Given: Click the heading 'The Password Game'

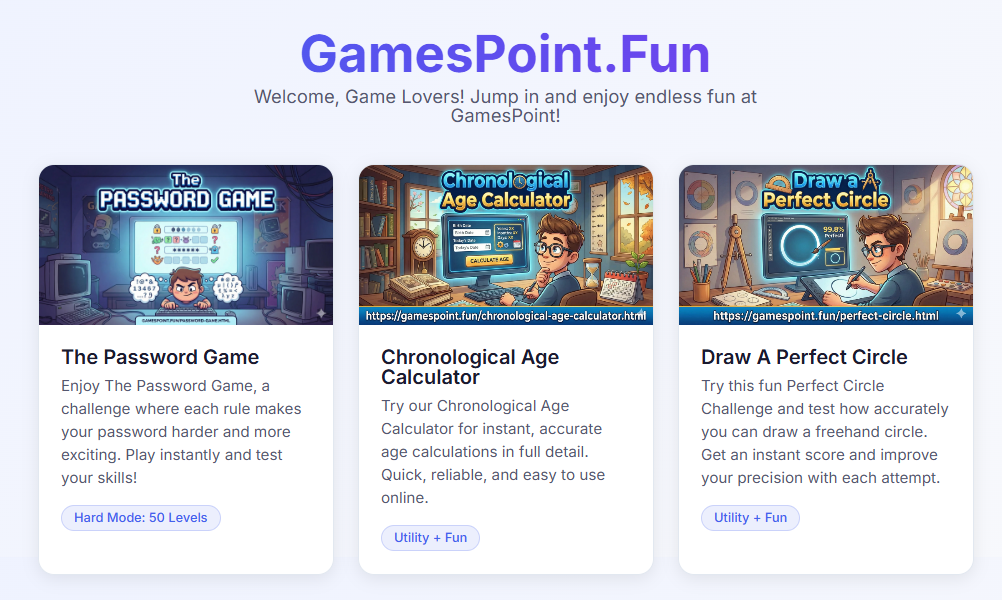Looking at the screenshot, I should (x=161, y=357).
